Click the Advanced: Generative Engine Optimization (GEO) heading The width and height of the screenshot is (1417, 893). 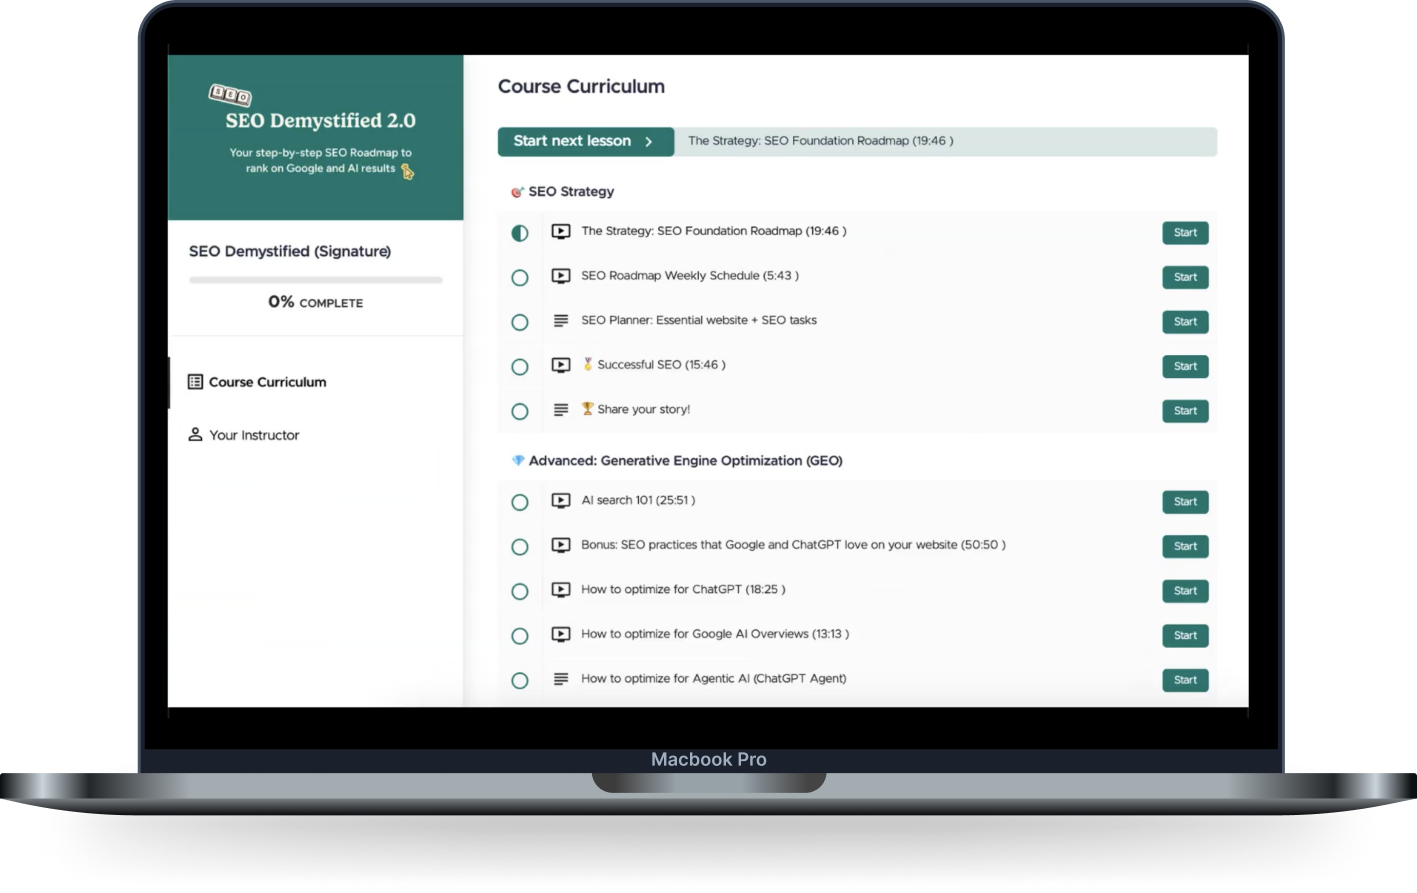tap(686, 461)
